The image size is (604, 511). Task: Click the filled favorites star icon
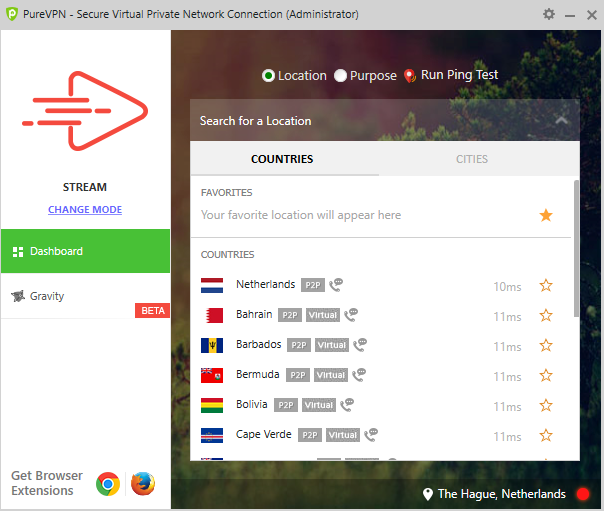point(545,215)
